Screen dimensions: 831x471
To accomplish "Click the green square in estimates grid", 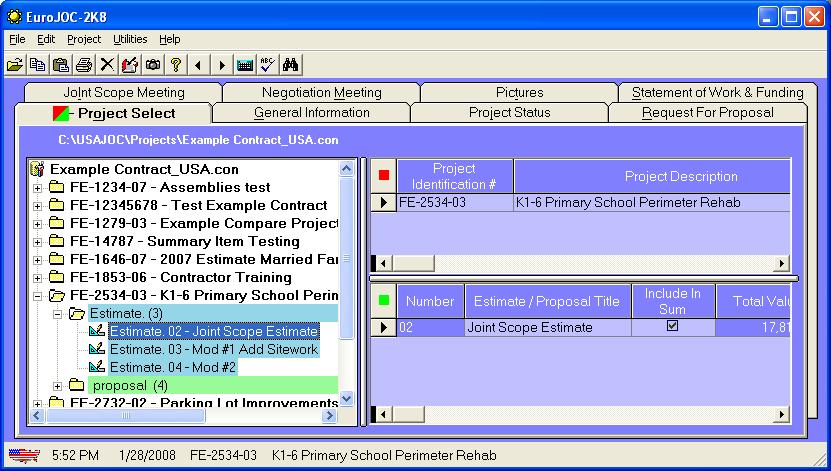I will [x=384, y=301].
